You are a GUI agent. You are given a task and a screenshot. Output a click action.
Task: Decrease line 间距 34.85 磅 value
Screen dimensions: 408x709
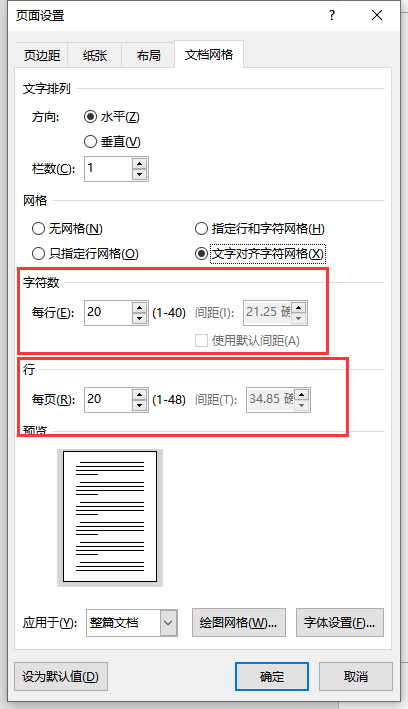click(x=302, y=405)
